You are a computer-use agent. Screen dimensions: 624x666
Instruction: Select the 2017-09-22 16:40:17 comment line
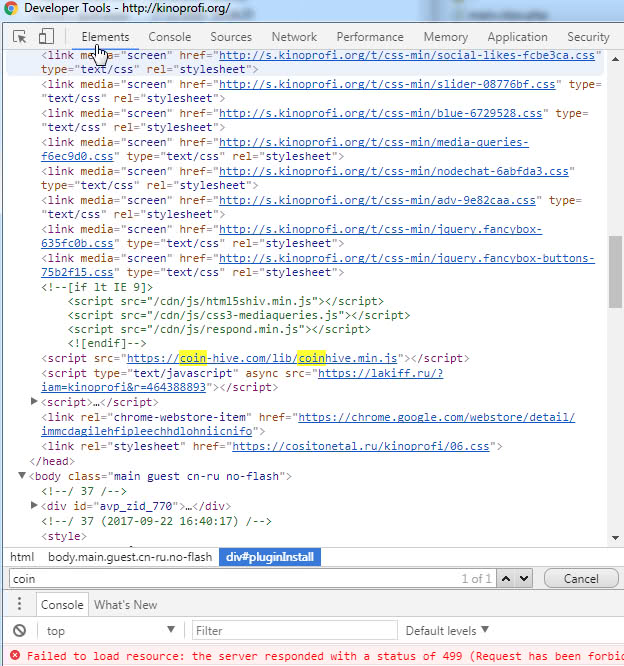[156, 521]
